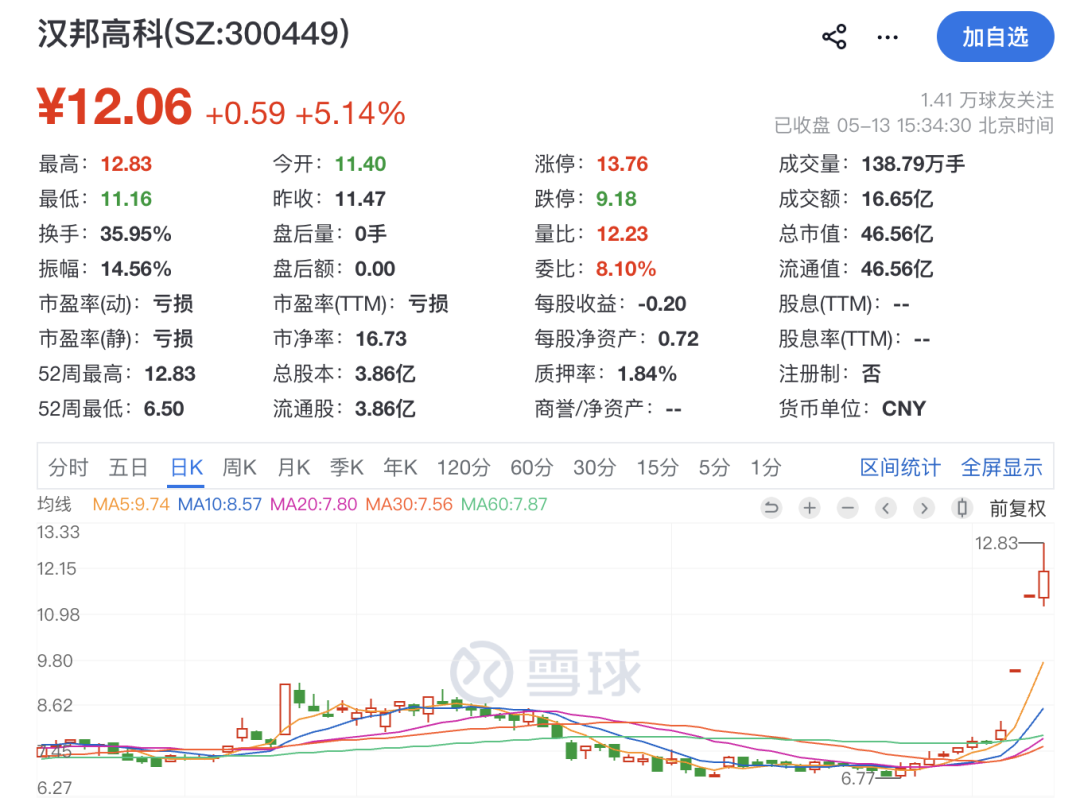
Task: Click the 货币单位 value CNY
Action: point(904,409)
